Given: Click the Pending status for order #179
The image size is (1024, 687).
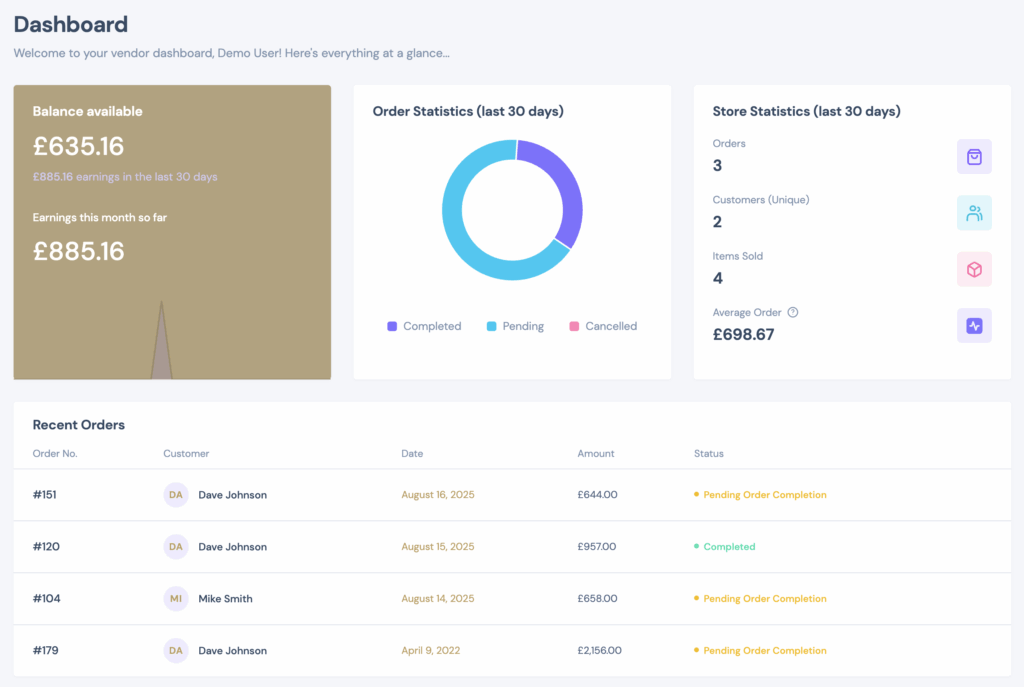Looking at the screenshot, I should click(764, 651).
